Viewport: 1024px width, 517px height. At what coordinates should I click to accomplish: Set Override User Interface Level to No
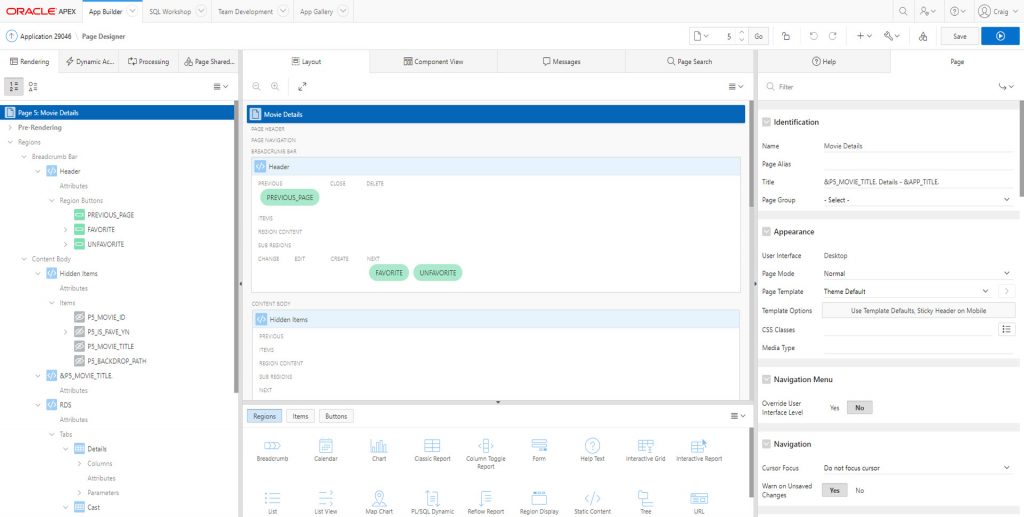(859, 407)
